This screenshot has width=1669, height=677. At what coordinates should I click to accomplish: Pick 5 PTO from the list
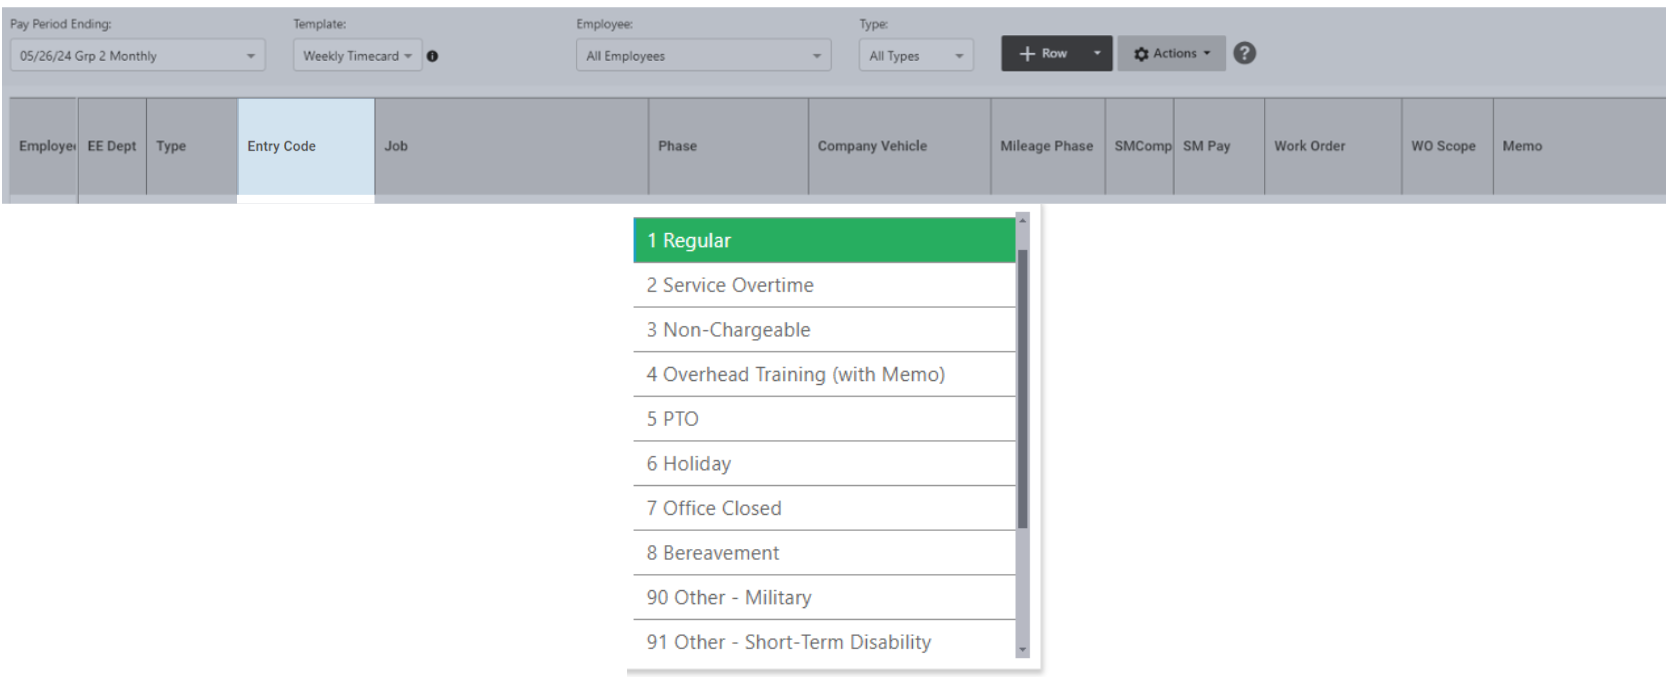824,419
